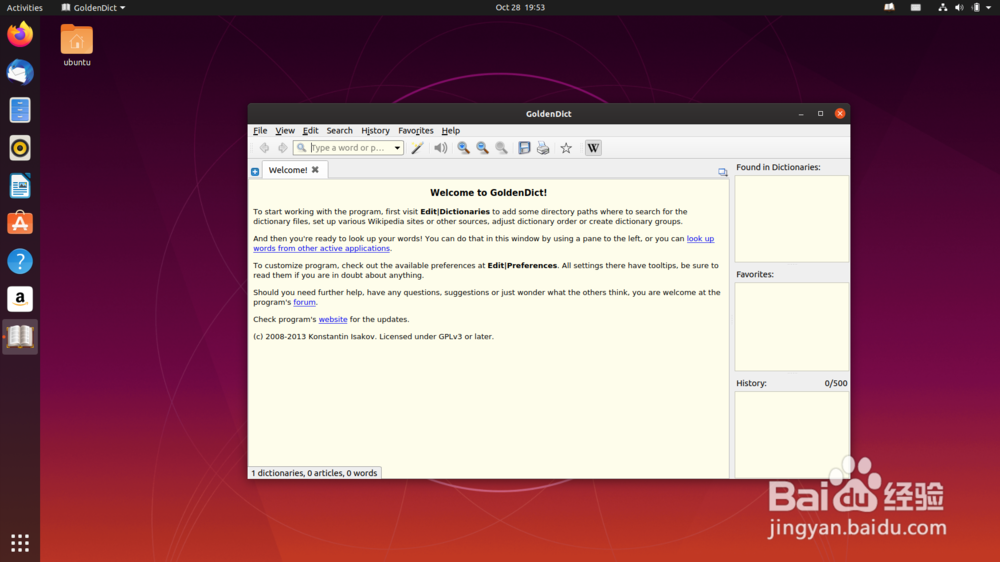Click the pronounce word speaker icon
Viewport: 1000px width, 562px height.
(440, 148)
